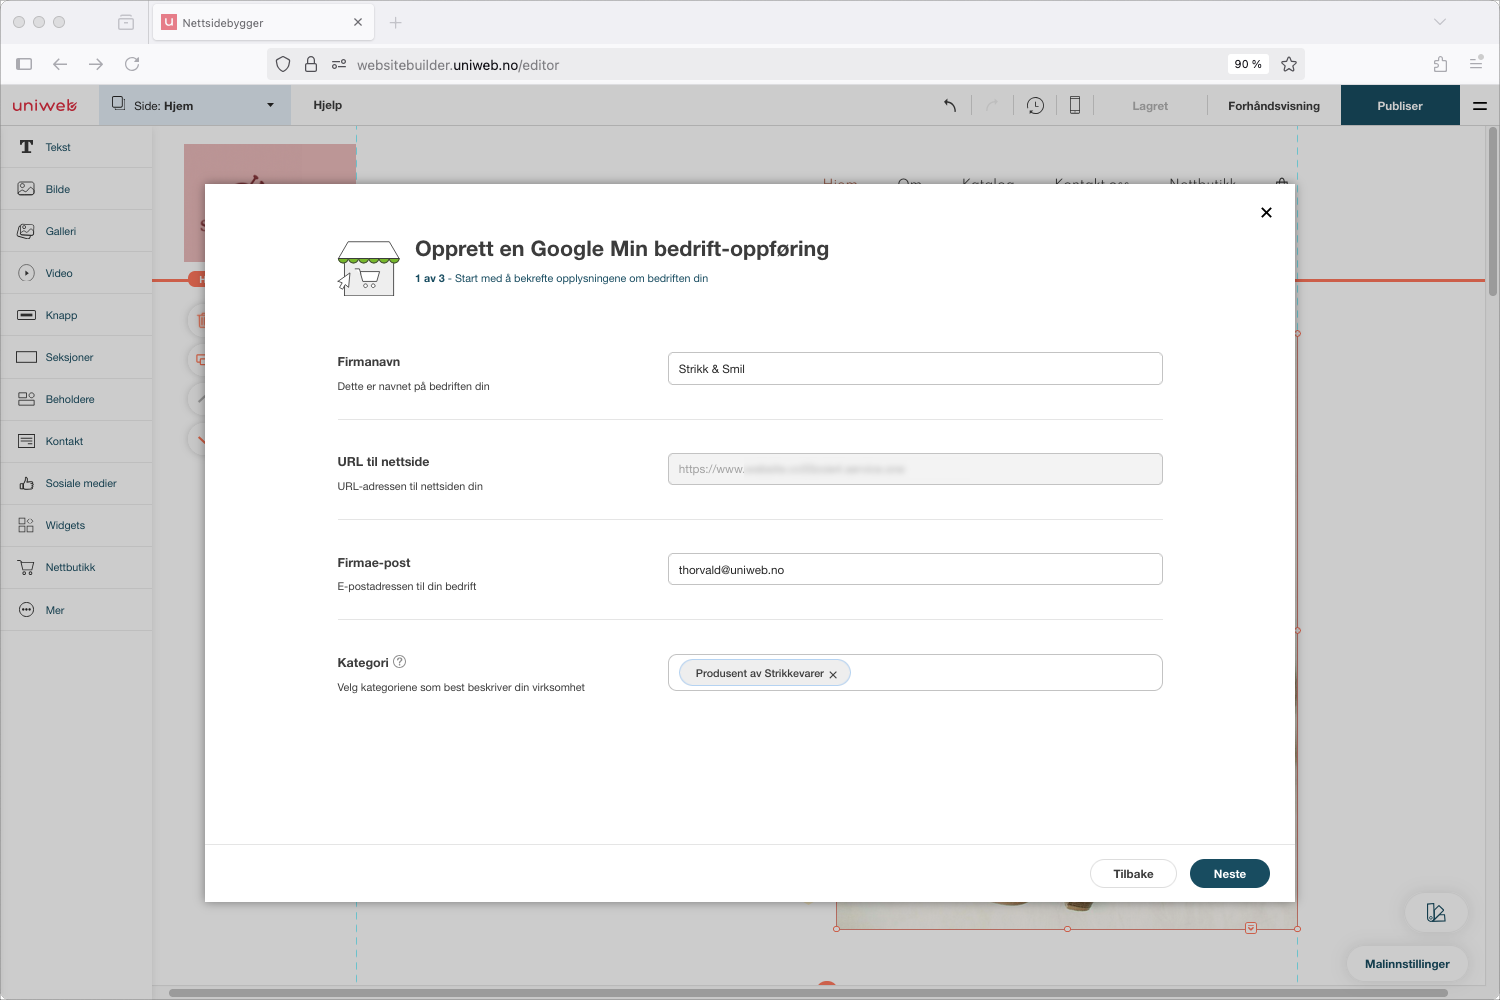Open Malinnstillinger template settings
The width and height of the screenshot is (1500, 1000).
pyautogui.click(x=1407, y=964)
